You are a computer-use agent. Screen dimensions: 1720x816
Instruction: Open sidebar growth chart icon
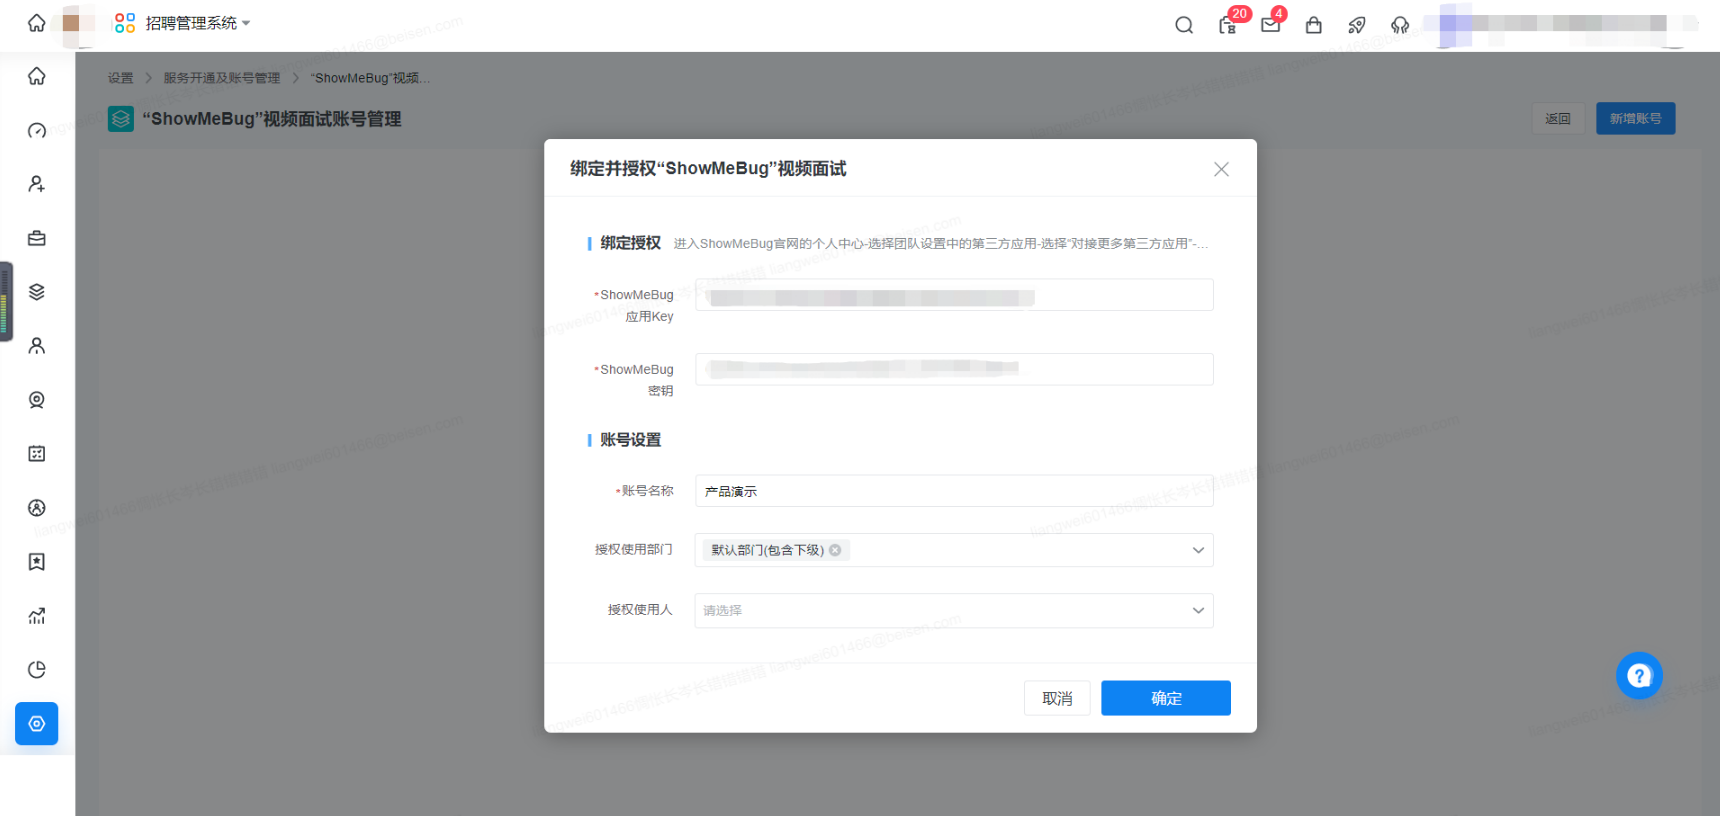pyautogui.click(x=37, y=616)
